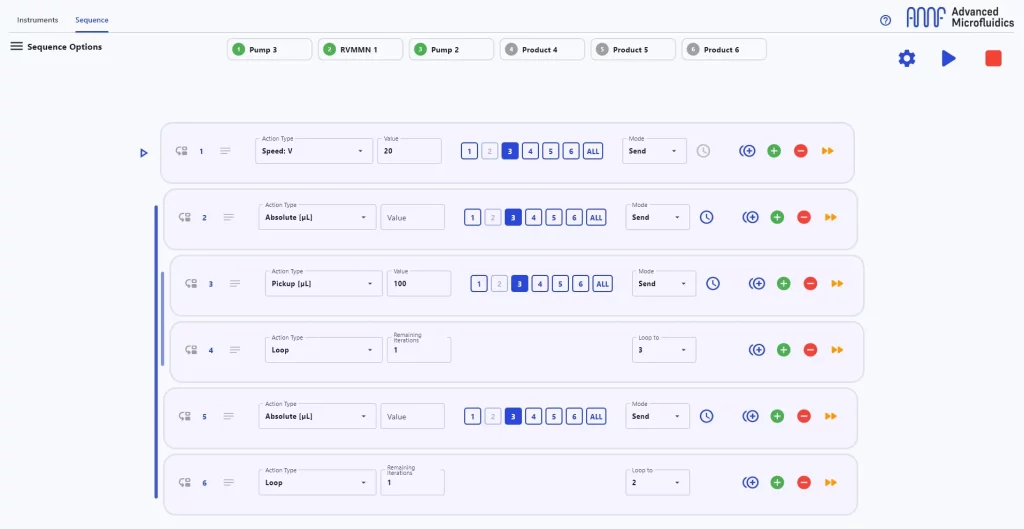Screen dimensions: 1024x529
Task: Toggle device 6 in step 2
Action: [x=574, y=217]
